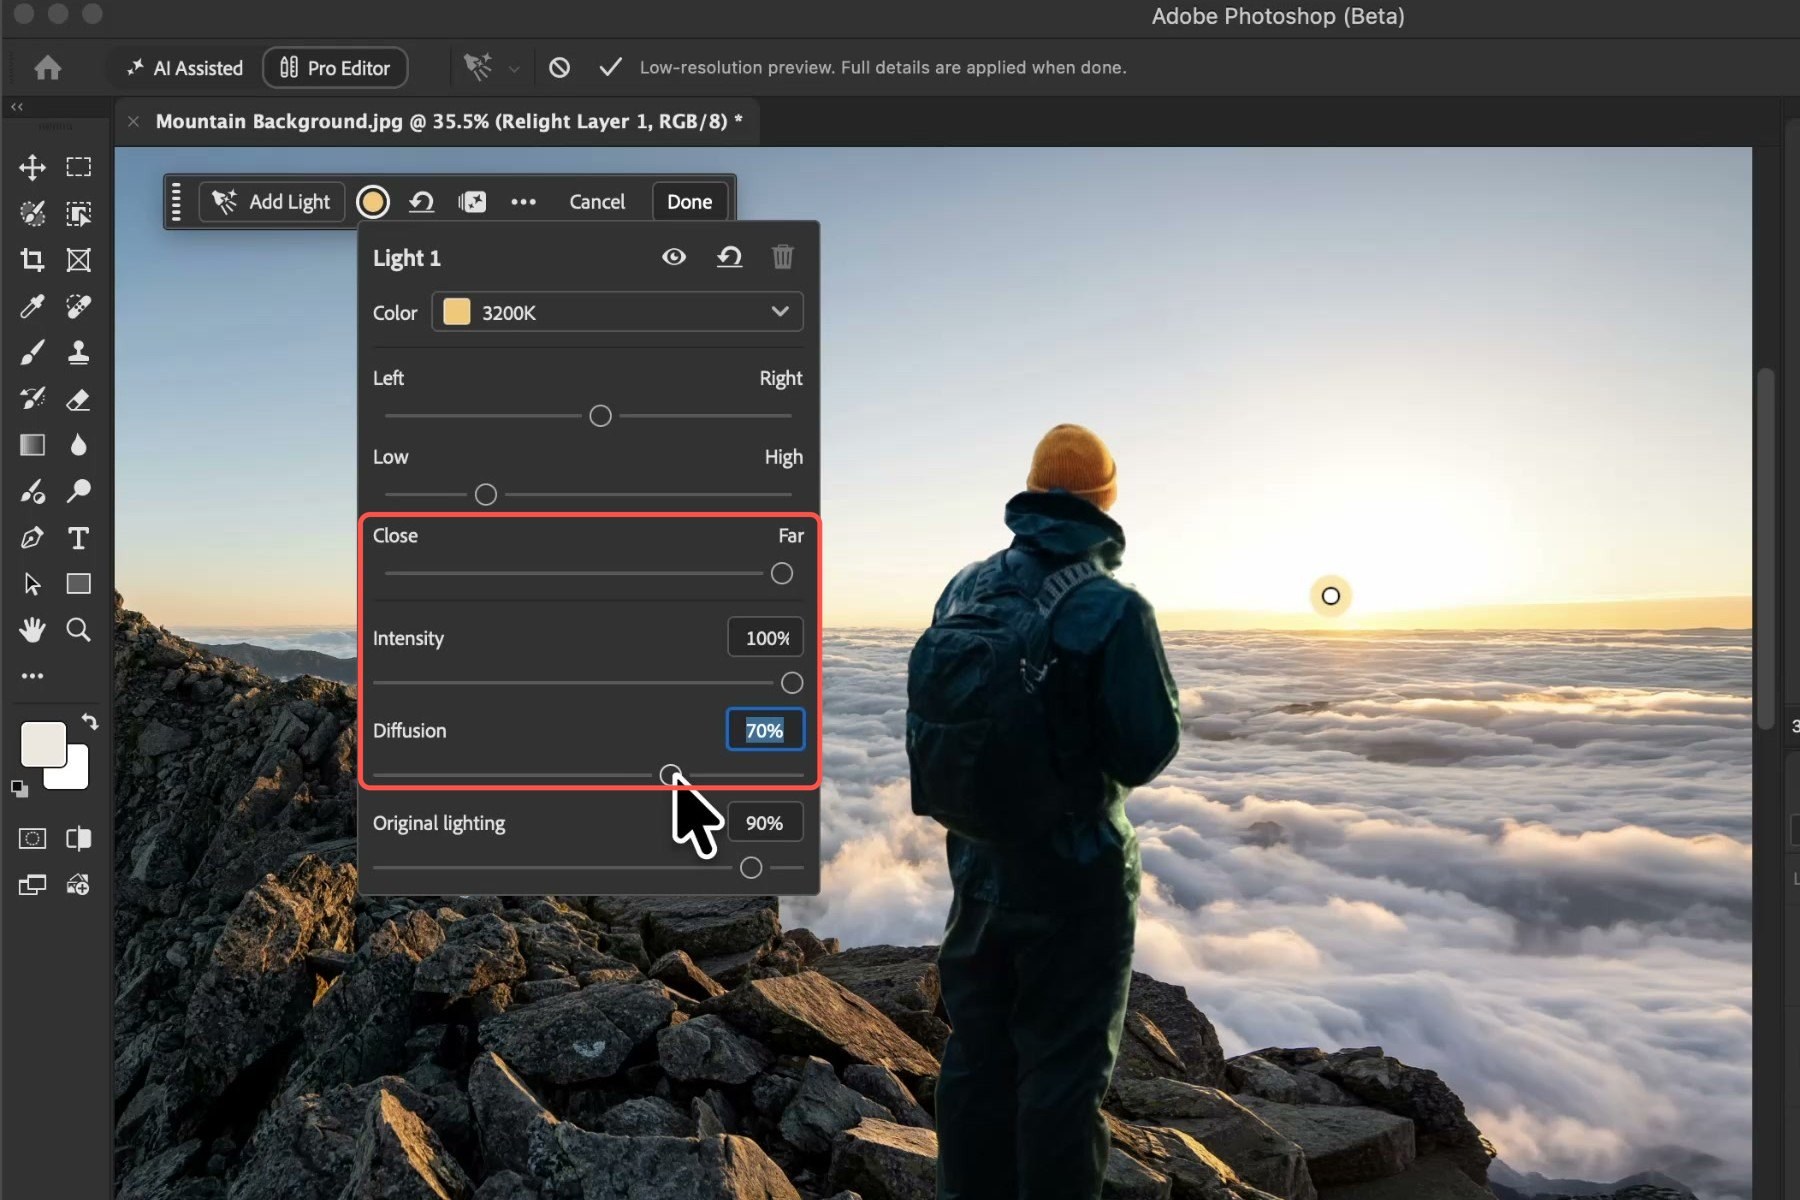Select the Zoom tool
Viewport: 1800px width, 1200px height.
point(78,630)
